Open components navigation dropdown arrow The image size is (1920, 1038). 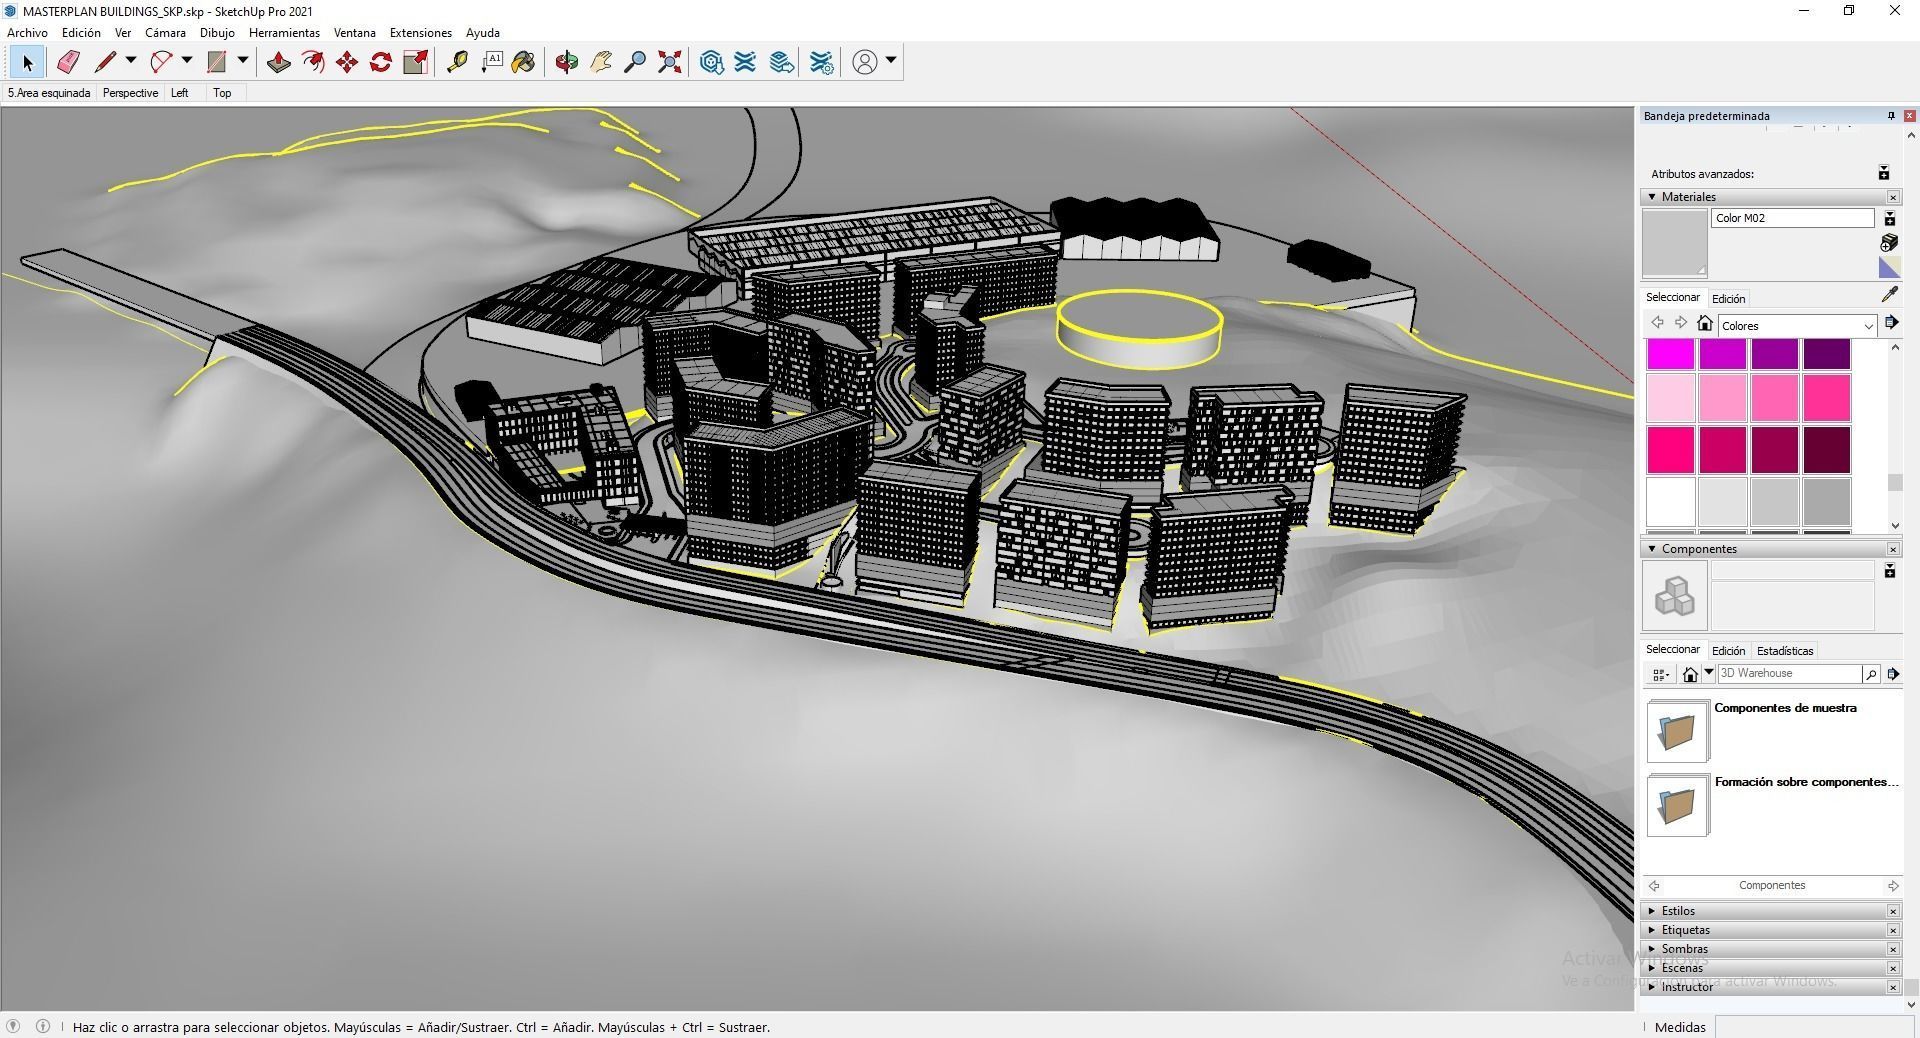coord(1709,673)
